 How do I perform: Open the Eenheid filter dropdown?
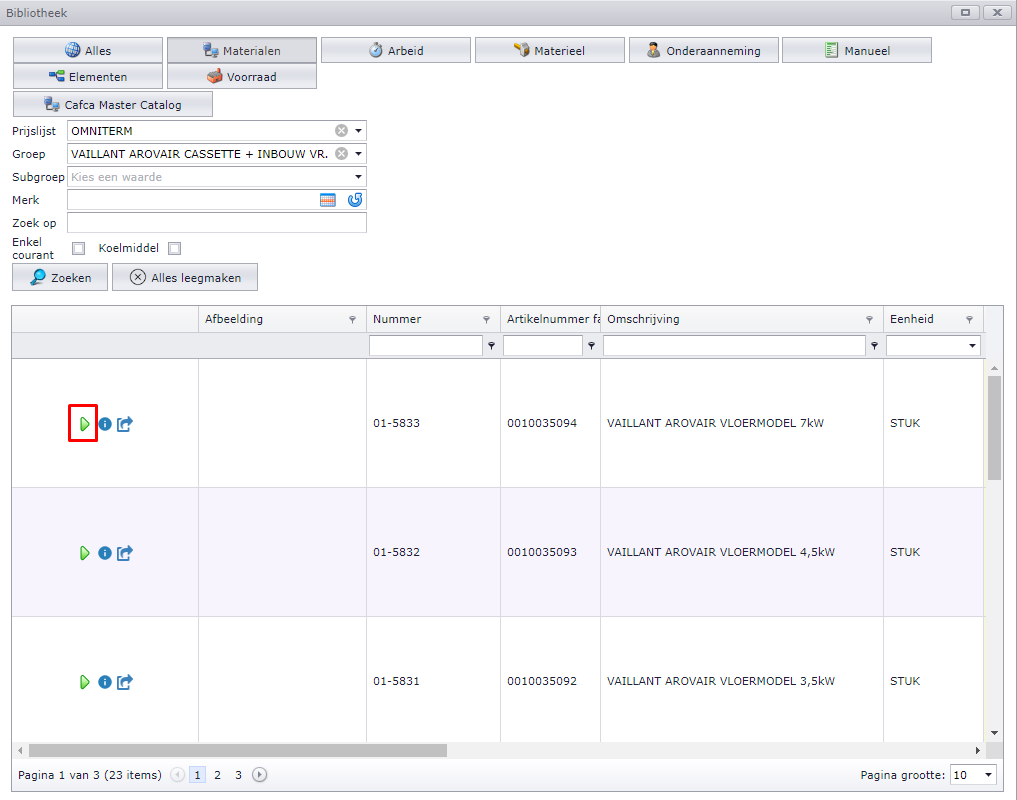972,346
